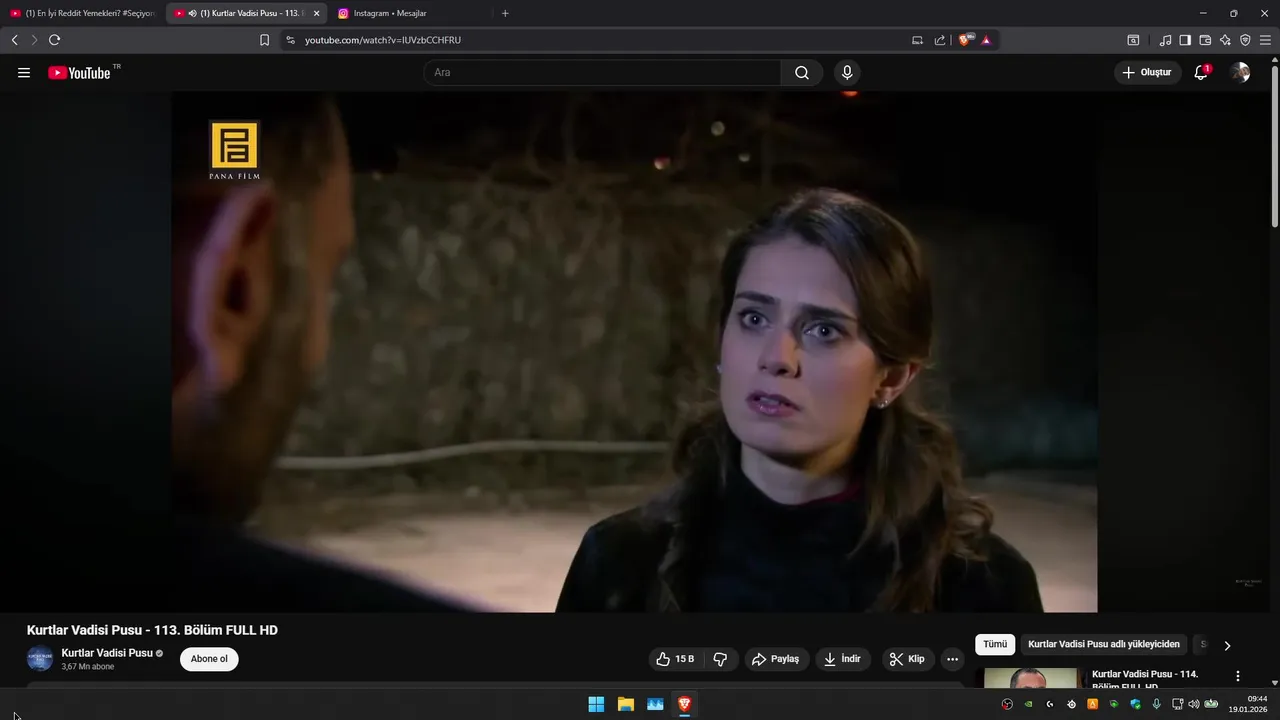Viewport: 1280px width, 720px height.
Task: Open the Kurtlar Vadisi Pusu channel name
Action: (x=107, y=653)
